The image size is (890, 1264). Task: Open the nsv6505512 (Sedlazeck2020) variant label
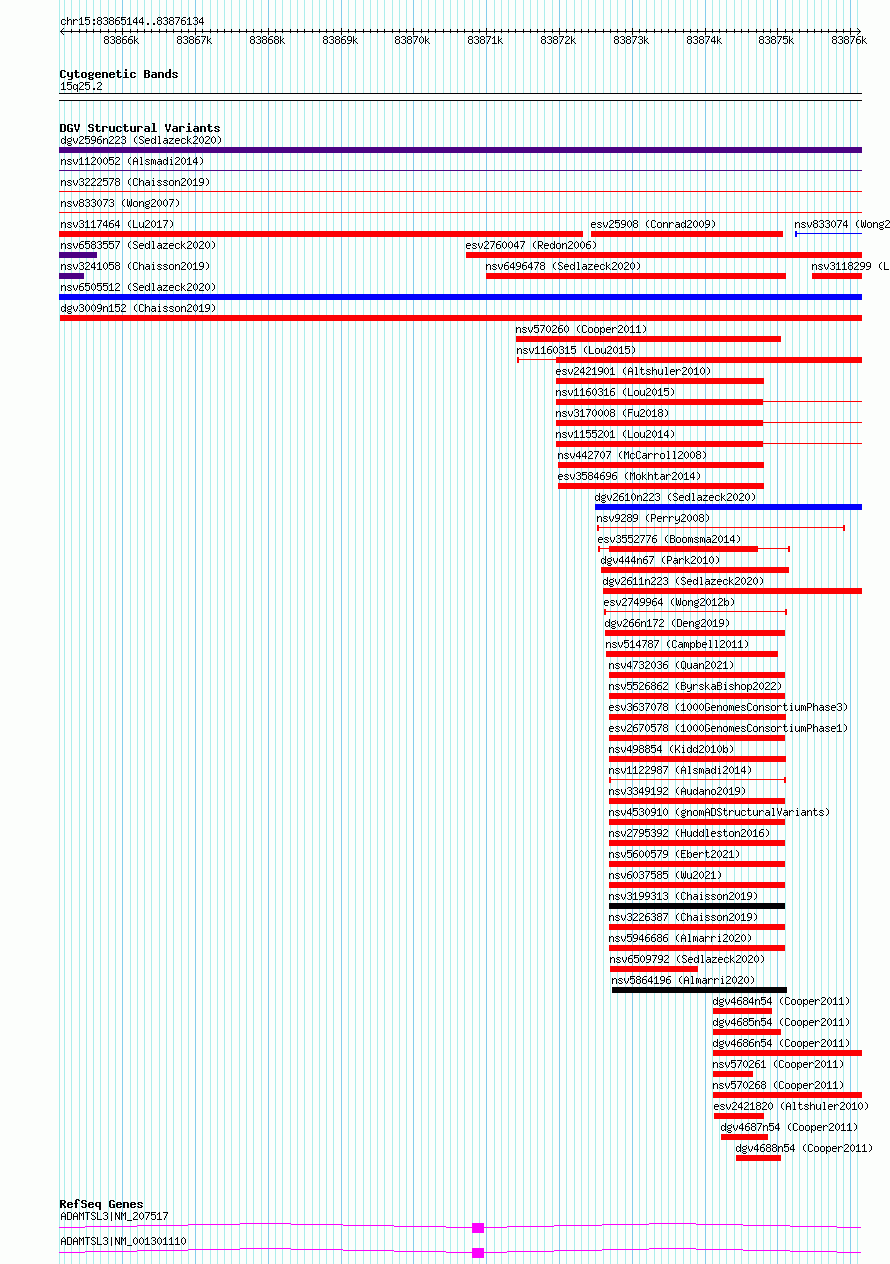pyautogui.click(x=138, y=288)
